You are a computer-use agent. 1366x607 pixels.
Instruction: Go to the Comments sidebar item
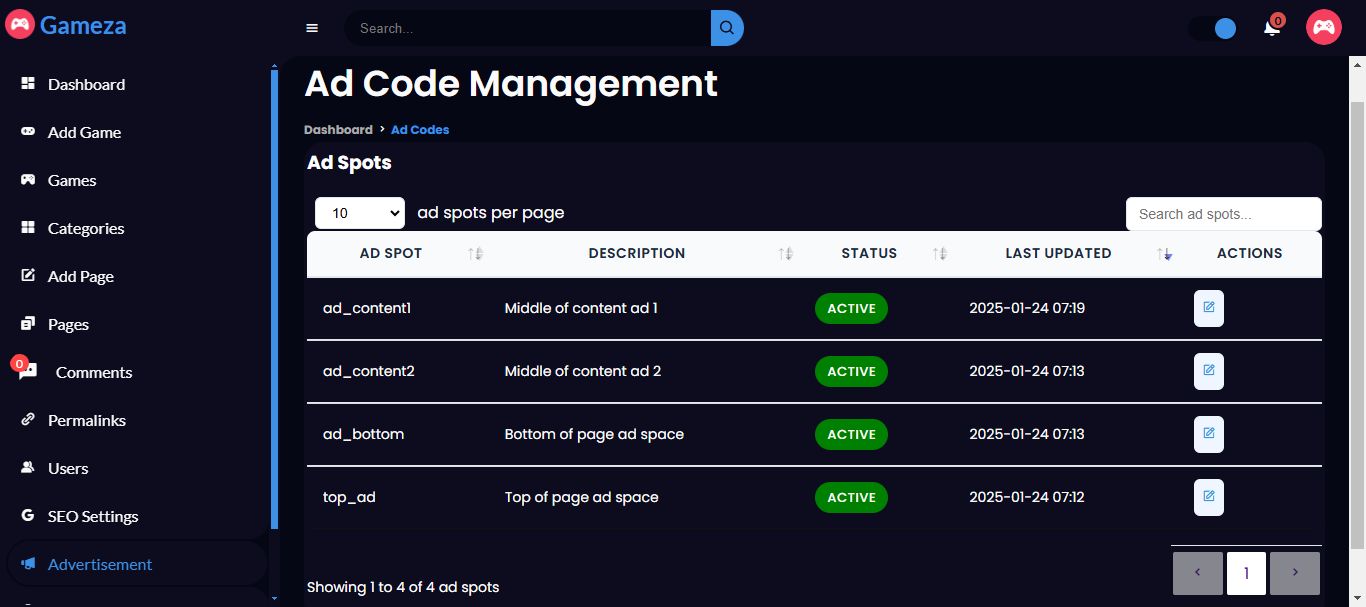point(94,373)
